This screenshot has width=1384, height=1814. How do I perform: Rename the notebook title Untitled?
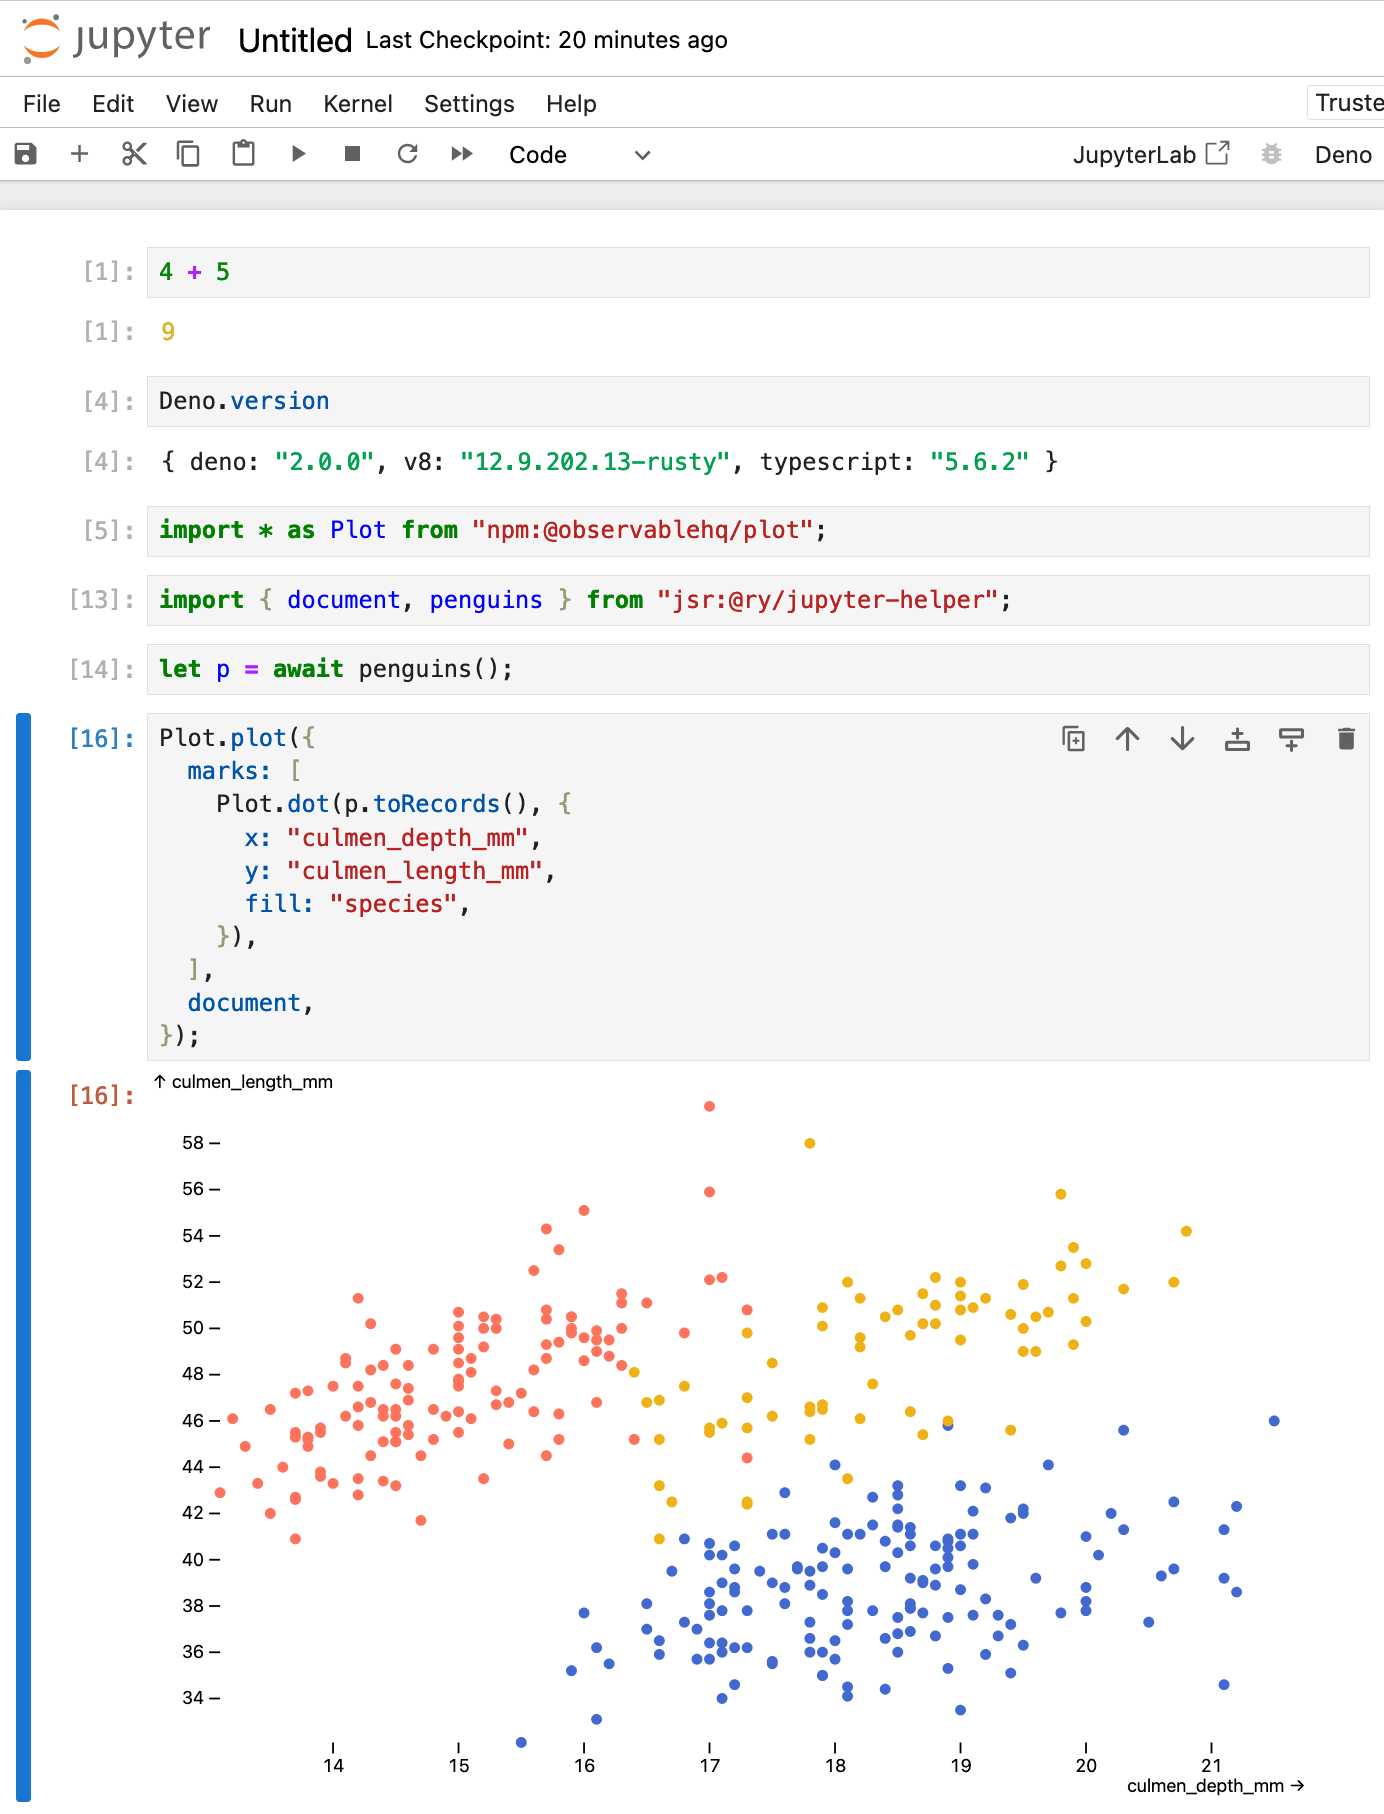[x=295, y=41]
